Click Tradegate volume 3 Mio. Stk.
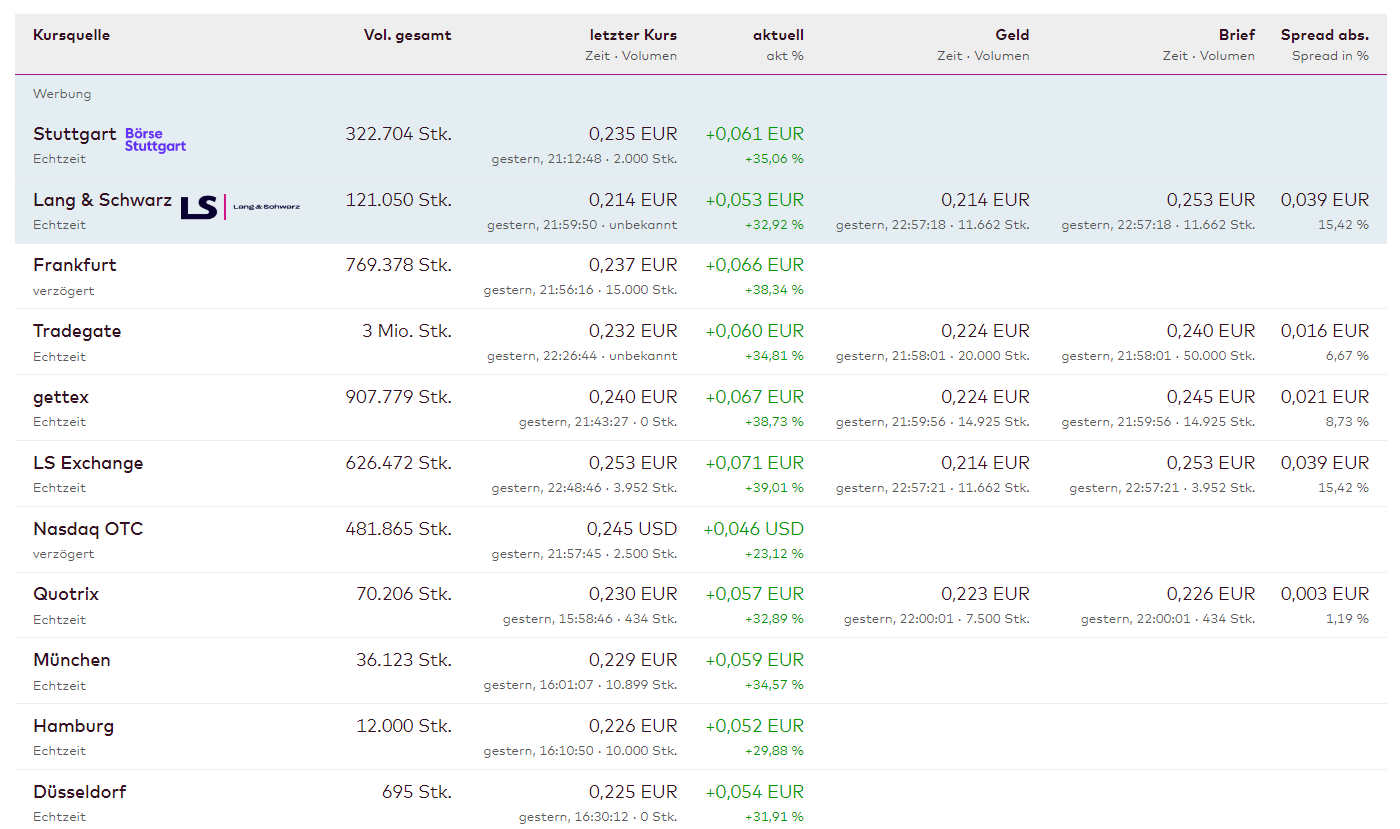 (x=407, y=331)
